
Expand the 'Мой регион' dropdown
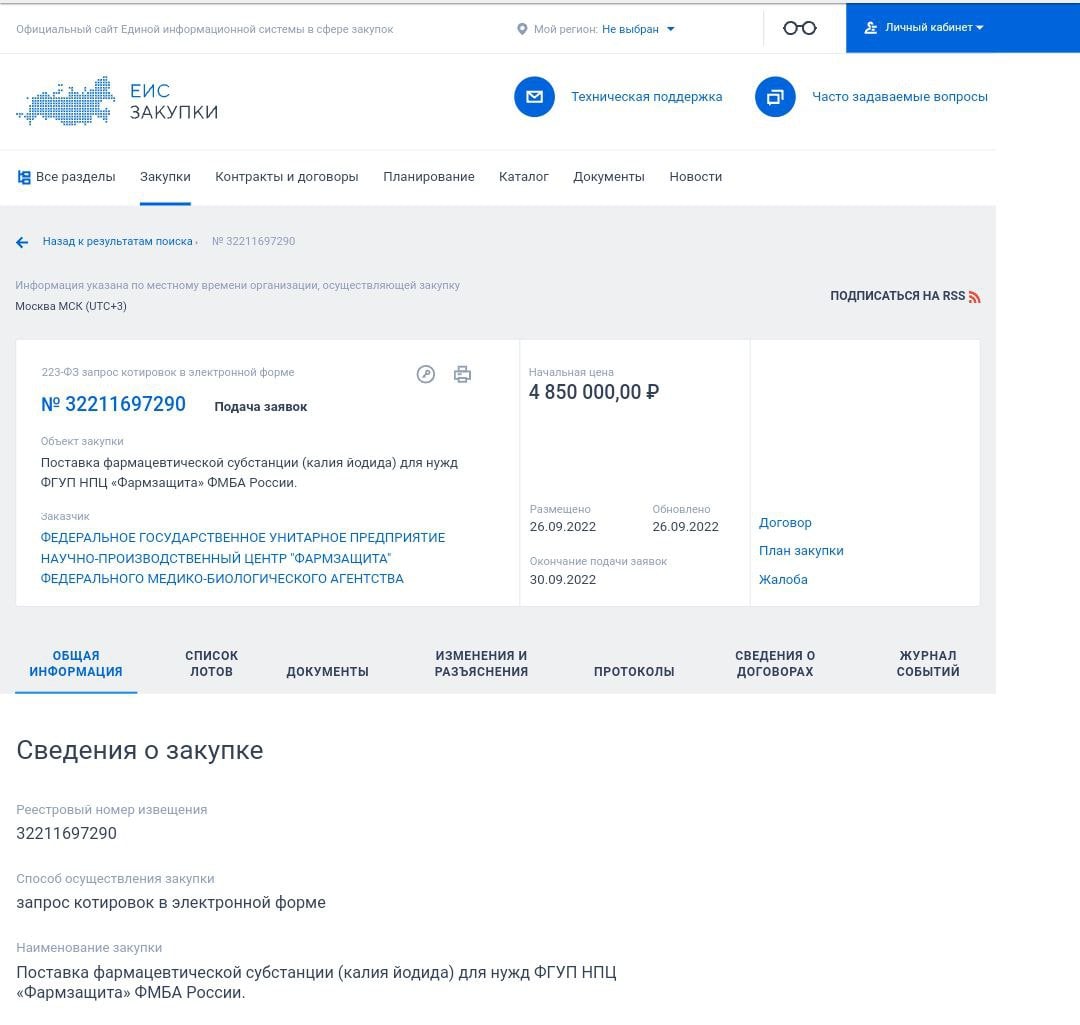pyautogui.click(x=637, y=29)
